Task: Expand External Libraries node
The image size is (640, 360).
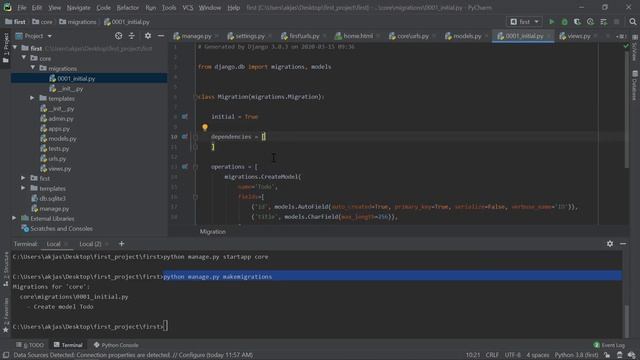Action: [x=15, y=218]
